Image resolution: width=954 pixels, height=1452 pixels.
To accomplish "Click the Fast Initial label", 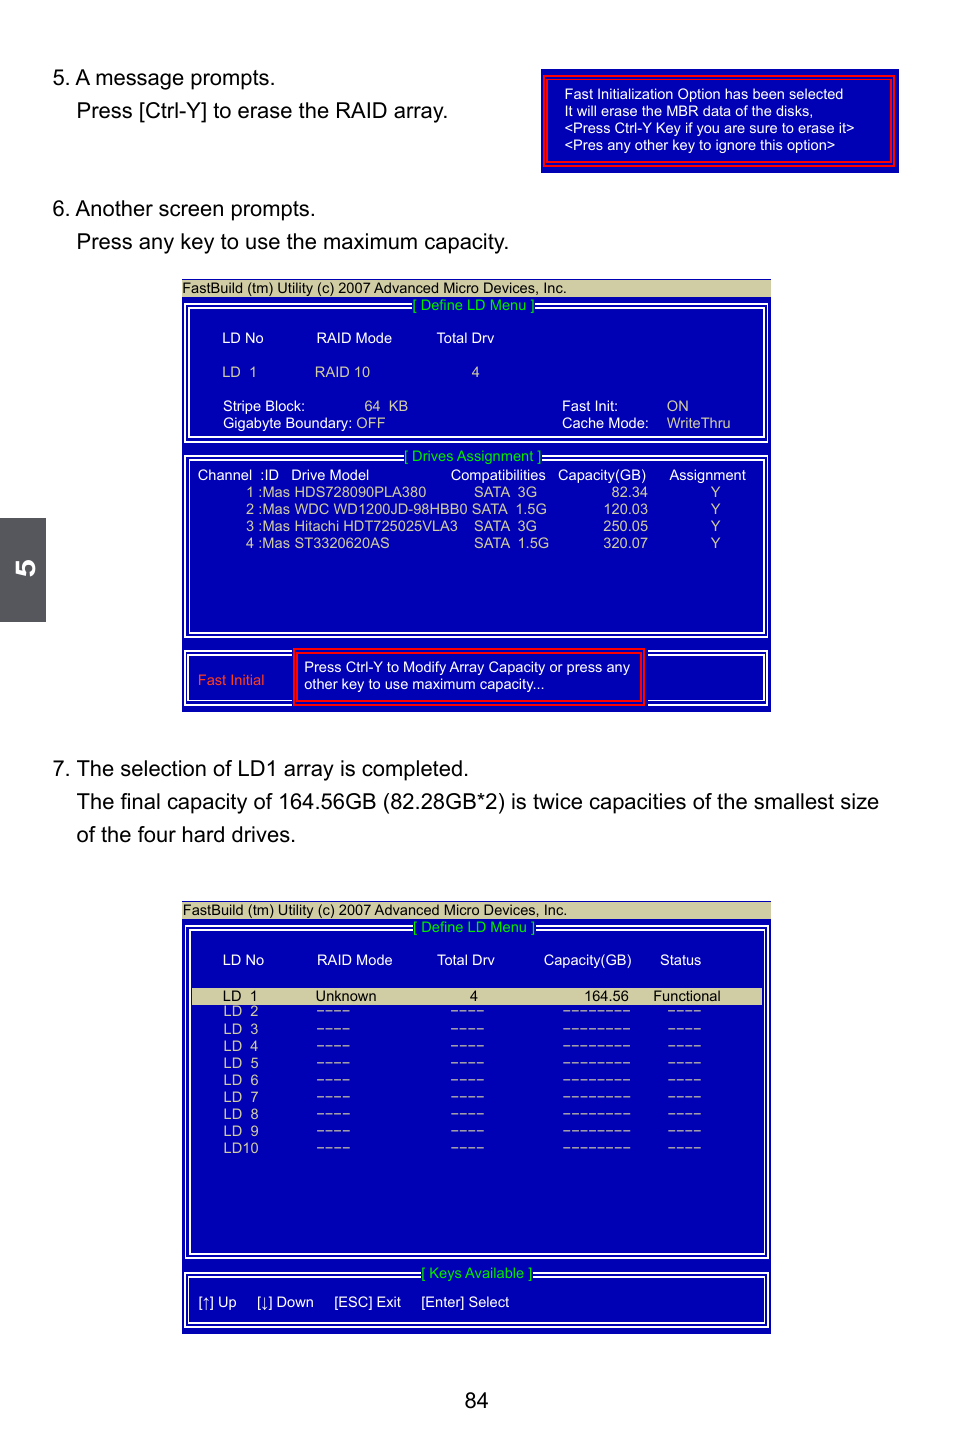I will (x=231, y=680).
